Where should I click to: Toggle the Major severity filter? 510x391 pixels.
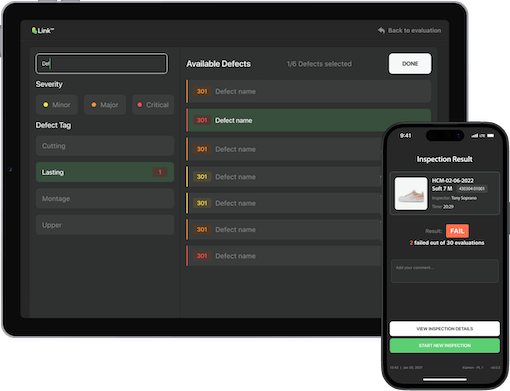pos(105,105)
